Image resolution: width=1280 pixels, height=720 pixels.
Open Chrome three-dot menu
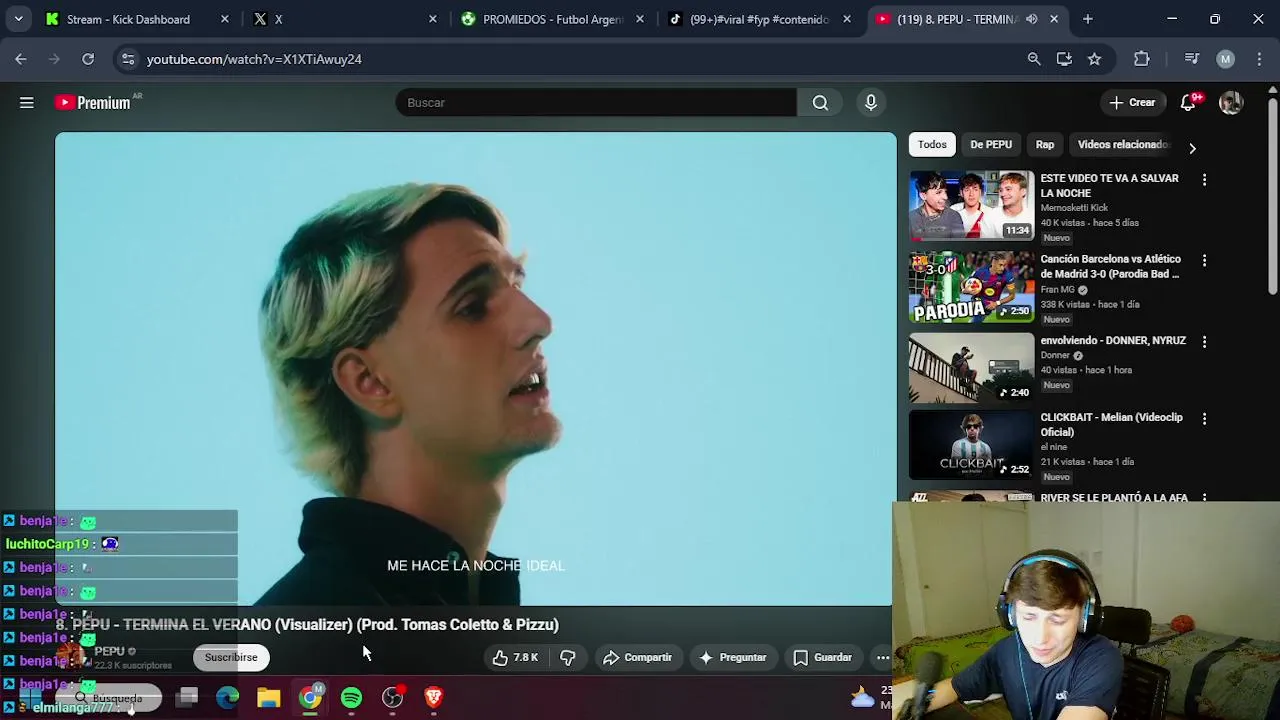(1257, 59)
